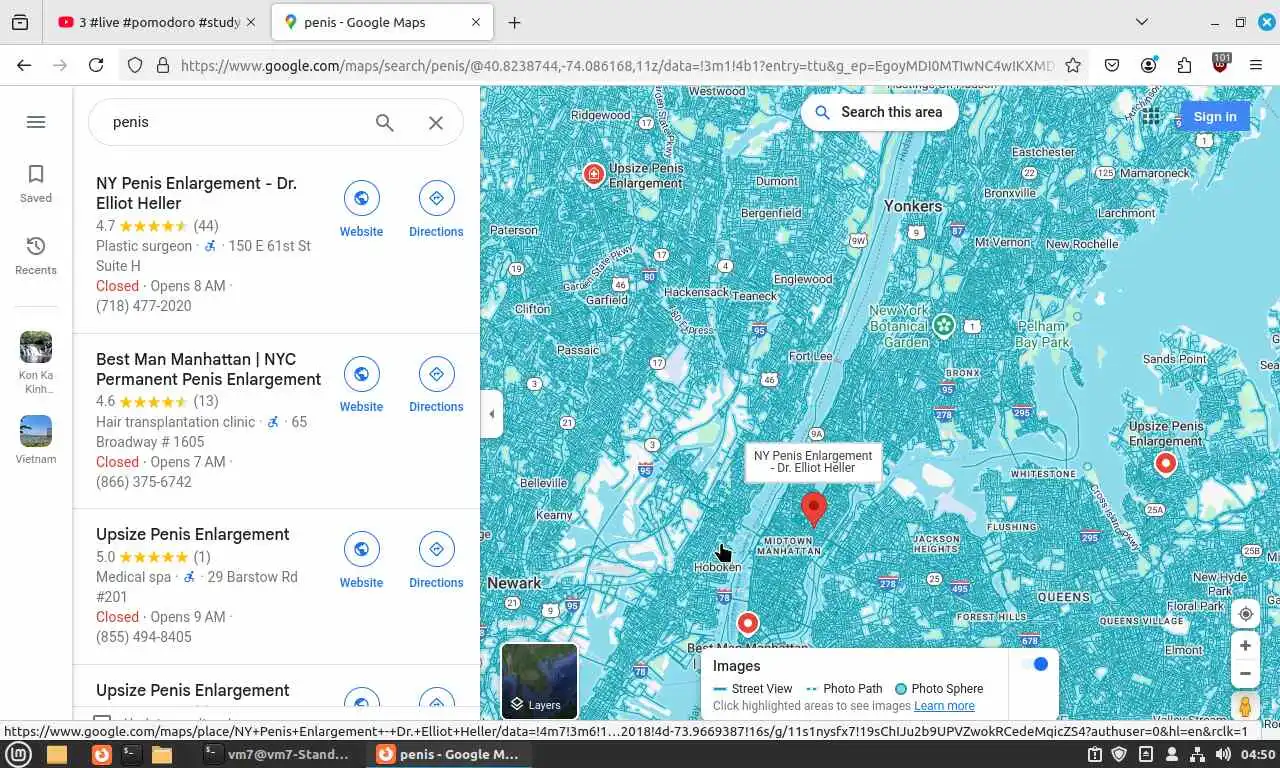Viewport: 1280px width, 768px height.
Task: Open the volume control in system tray
Action: click(x=1222, y=754)
